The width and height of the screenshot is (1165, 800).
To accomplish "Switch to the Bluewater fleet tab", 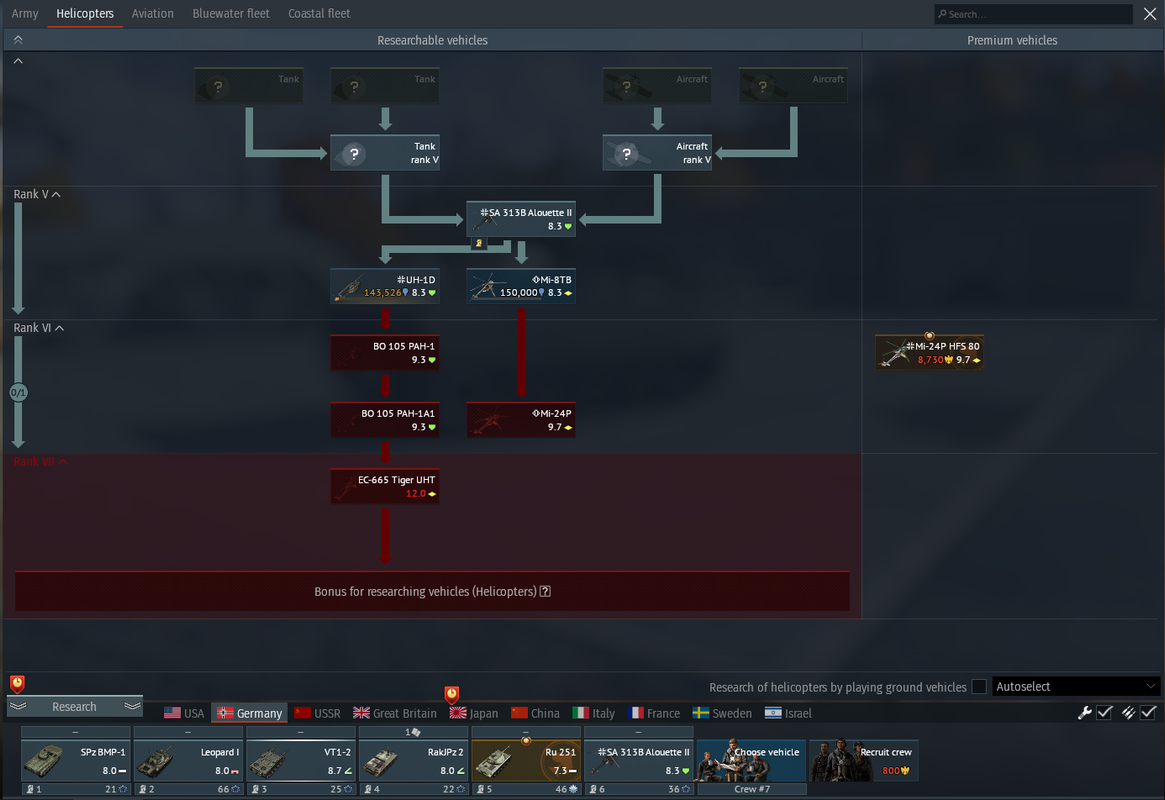I will tap(231, 13).
